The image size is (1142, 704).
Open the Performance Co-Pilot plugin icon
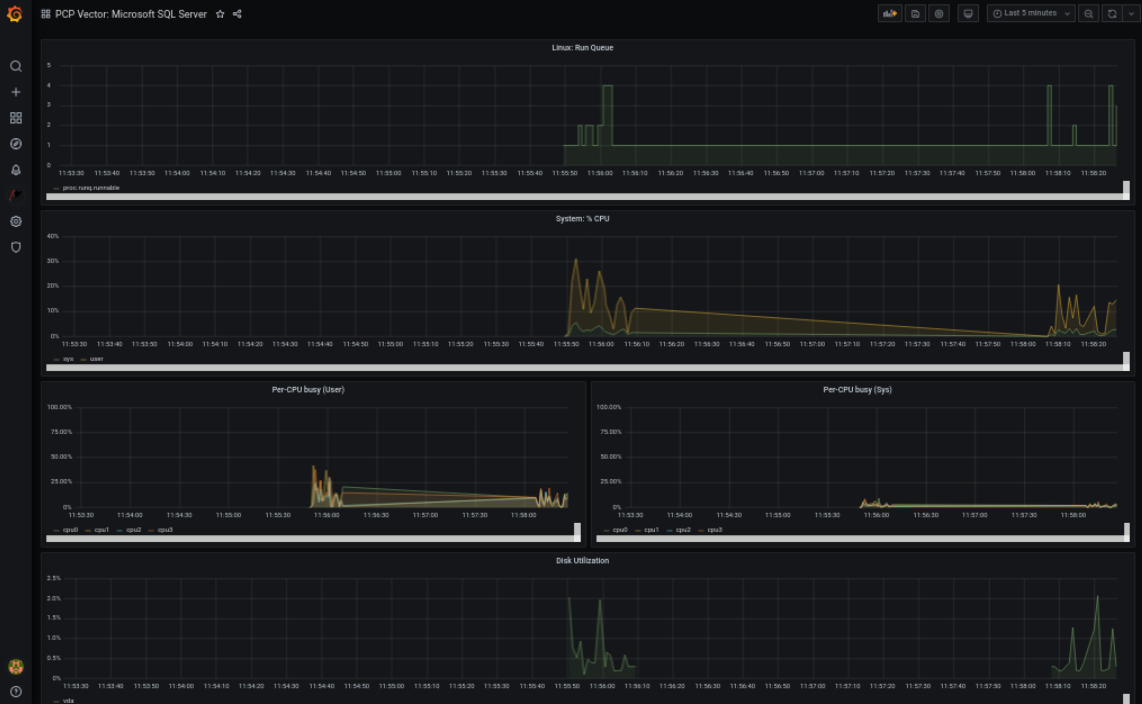[15, 195]
